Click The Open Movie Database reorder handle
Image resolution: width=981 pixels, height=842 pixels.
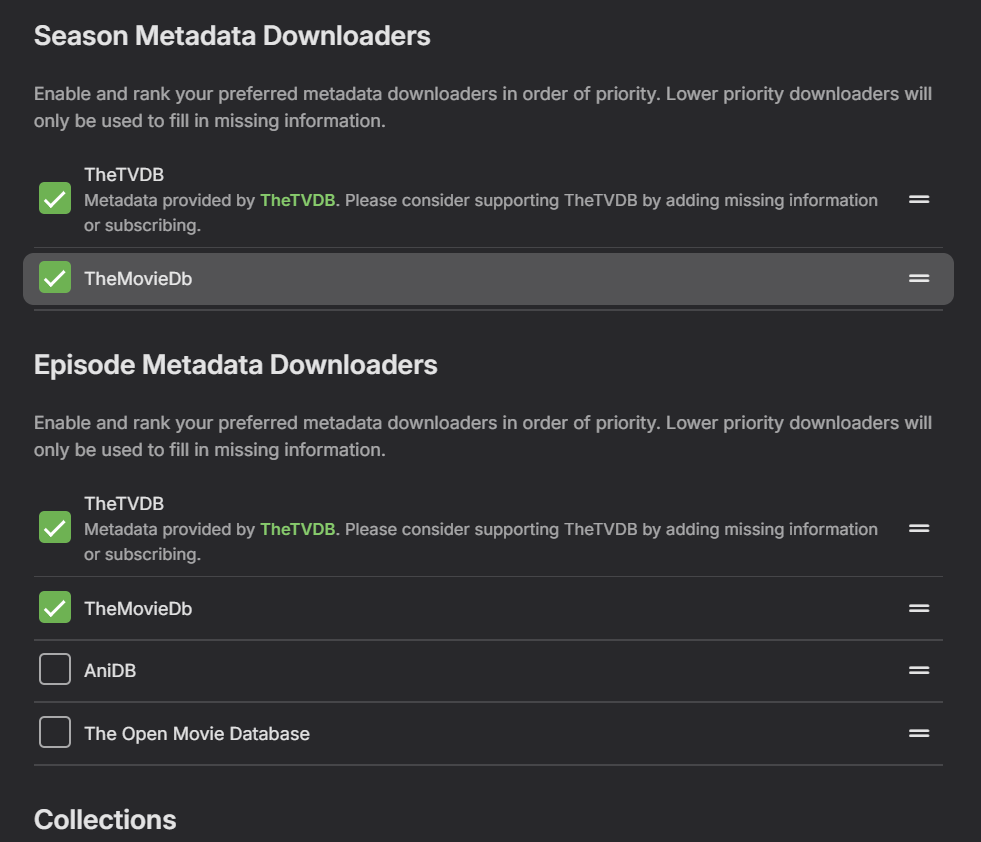point(919,733)
